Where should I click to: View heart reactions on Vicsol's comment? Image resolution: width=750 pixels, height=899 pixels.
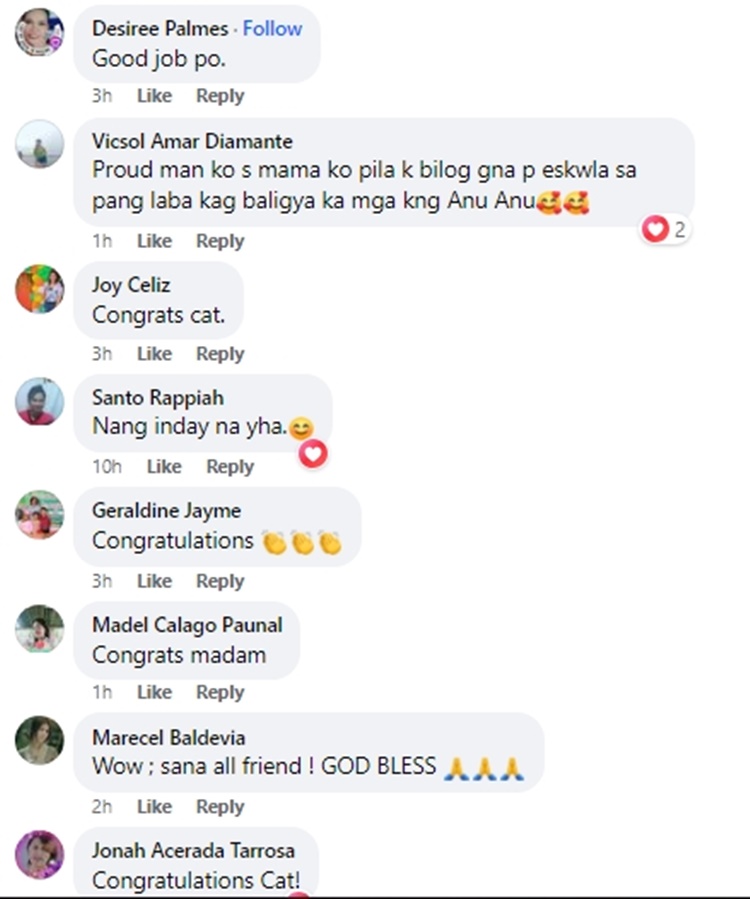coord(664,229)
